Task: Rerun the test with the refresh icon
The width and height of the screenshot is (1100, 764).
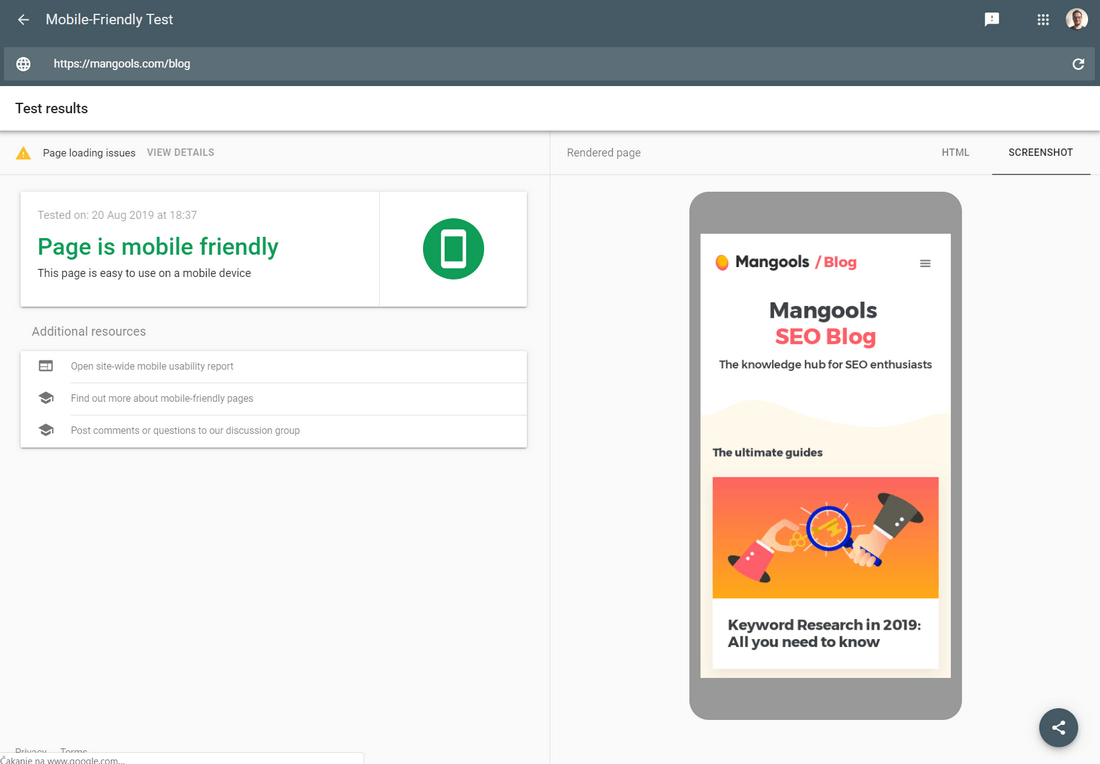Action: [1078, 64]
